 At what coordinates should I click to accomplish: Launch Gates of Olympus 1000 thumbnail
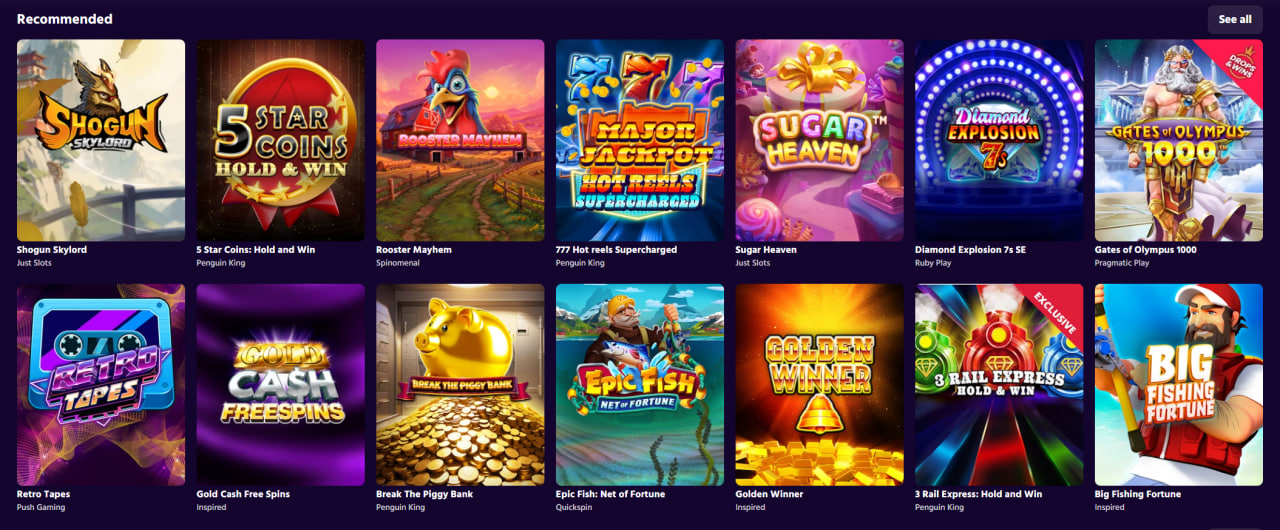(1179, 140)
